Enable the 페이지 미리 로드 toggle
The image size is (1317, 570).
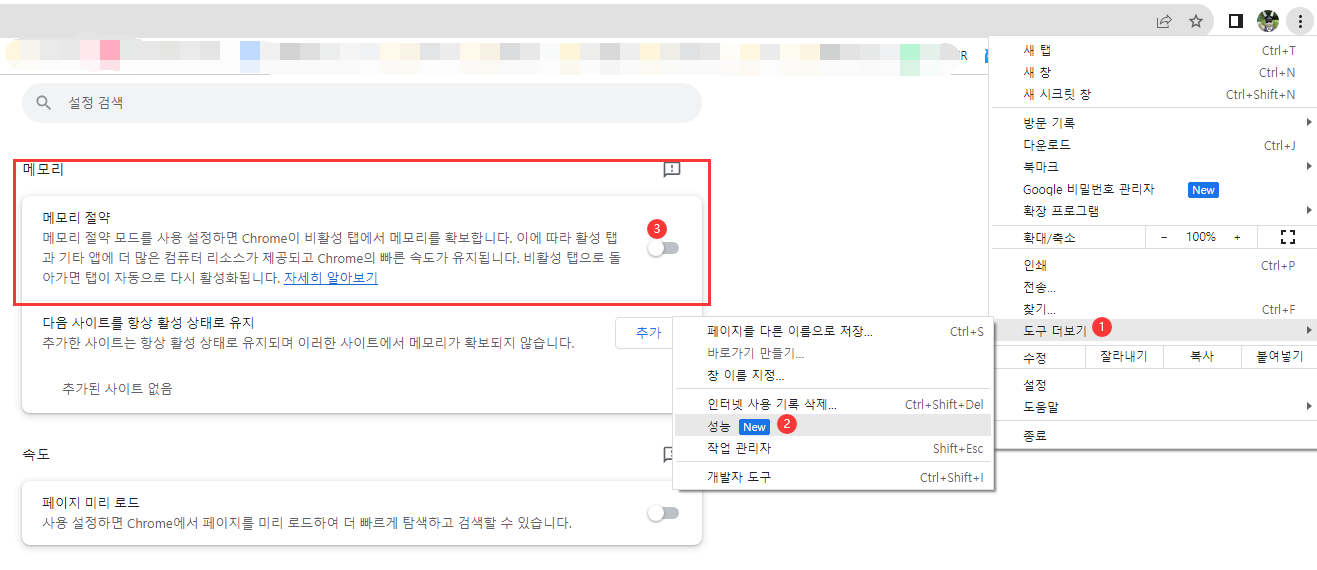tap(663, 513)
